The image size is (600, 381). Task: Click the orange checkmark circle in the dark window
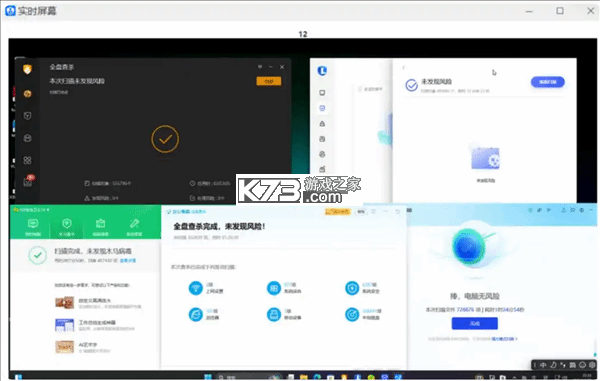pos(165,139)
